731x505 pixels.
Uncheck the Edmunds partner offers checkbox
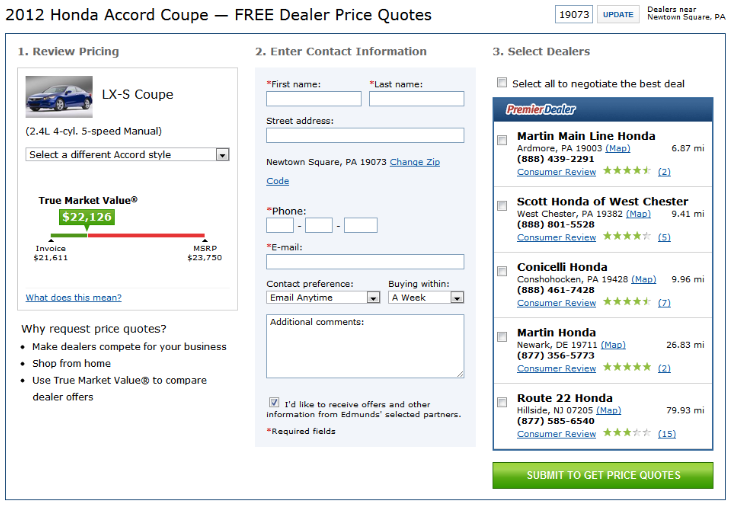click(274, 403)
